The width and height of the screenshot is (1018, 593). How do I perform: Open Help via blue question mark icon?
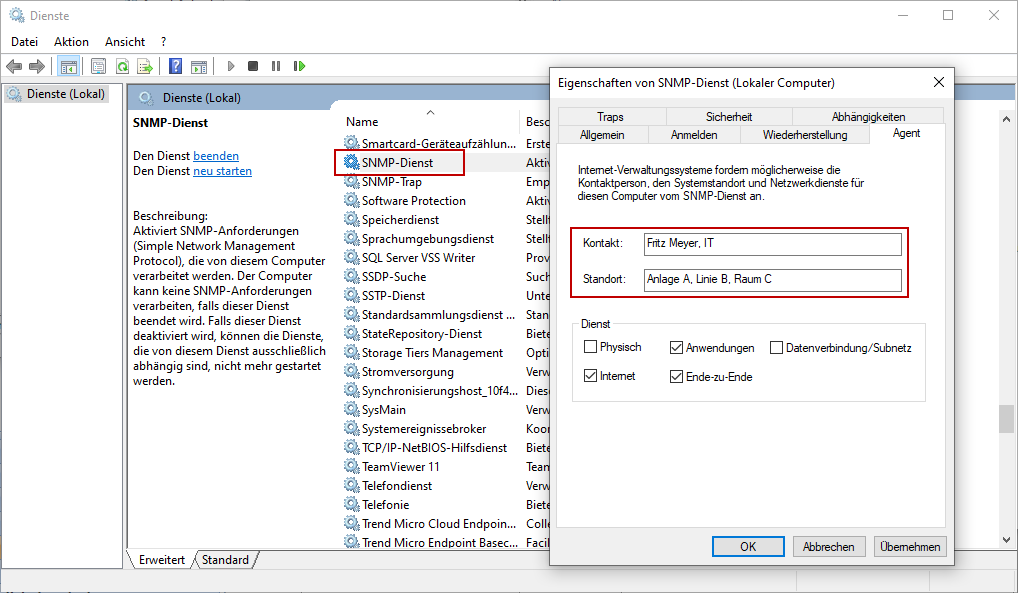(x=175, y=66)
